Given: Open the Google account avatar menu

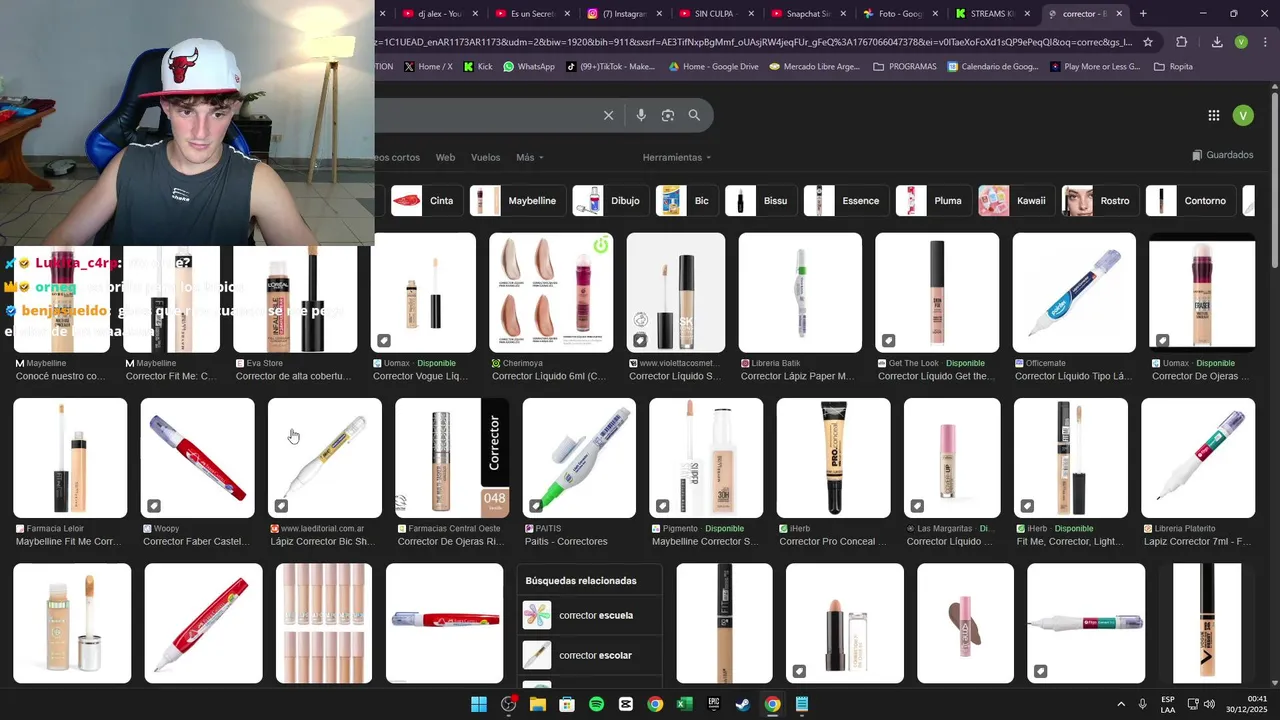Looking at the screenshot, I should coord(1243,115).
